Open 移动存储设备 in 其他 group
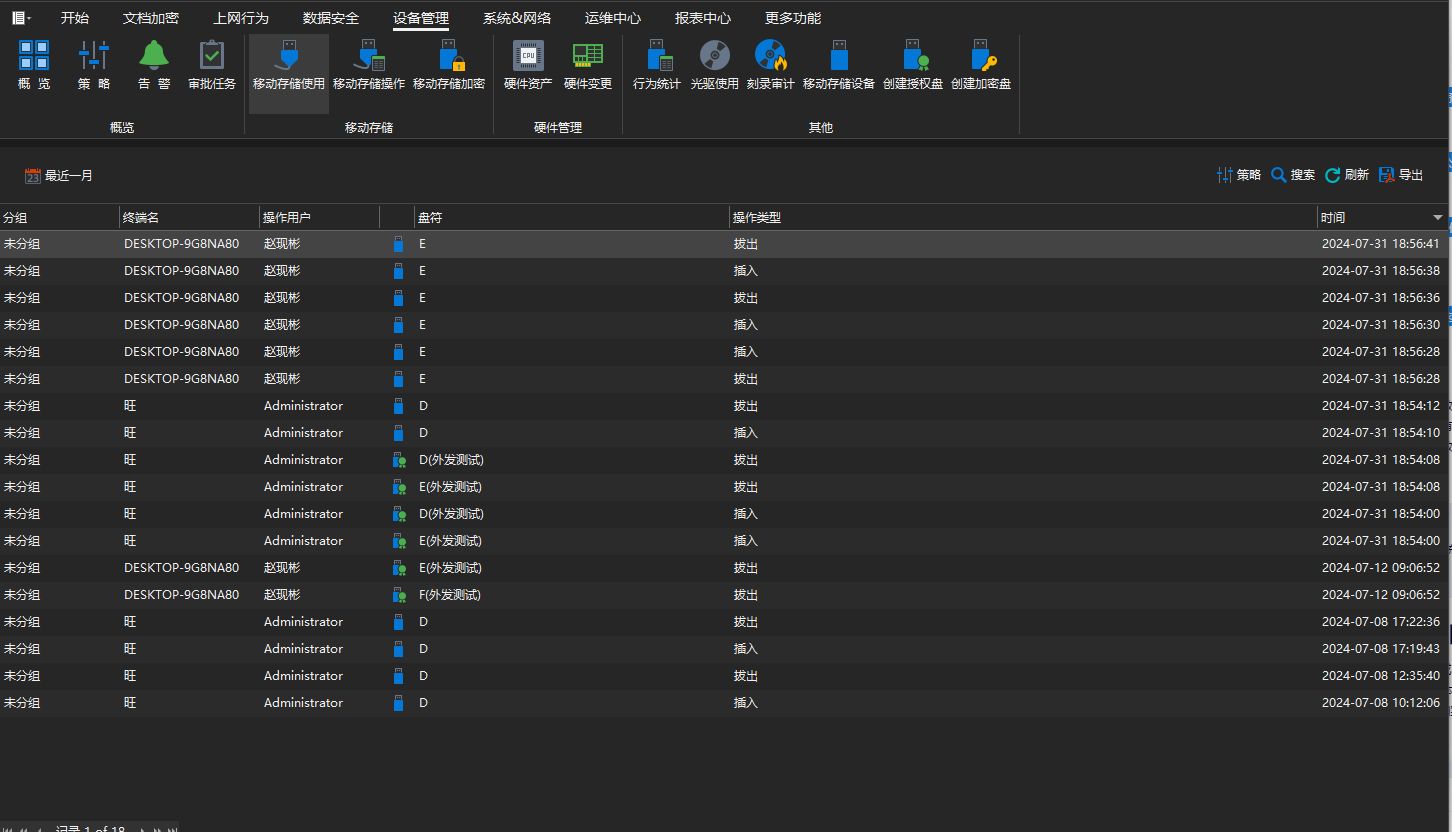Screen dimensions: 1452x832 [839, 66]
